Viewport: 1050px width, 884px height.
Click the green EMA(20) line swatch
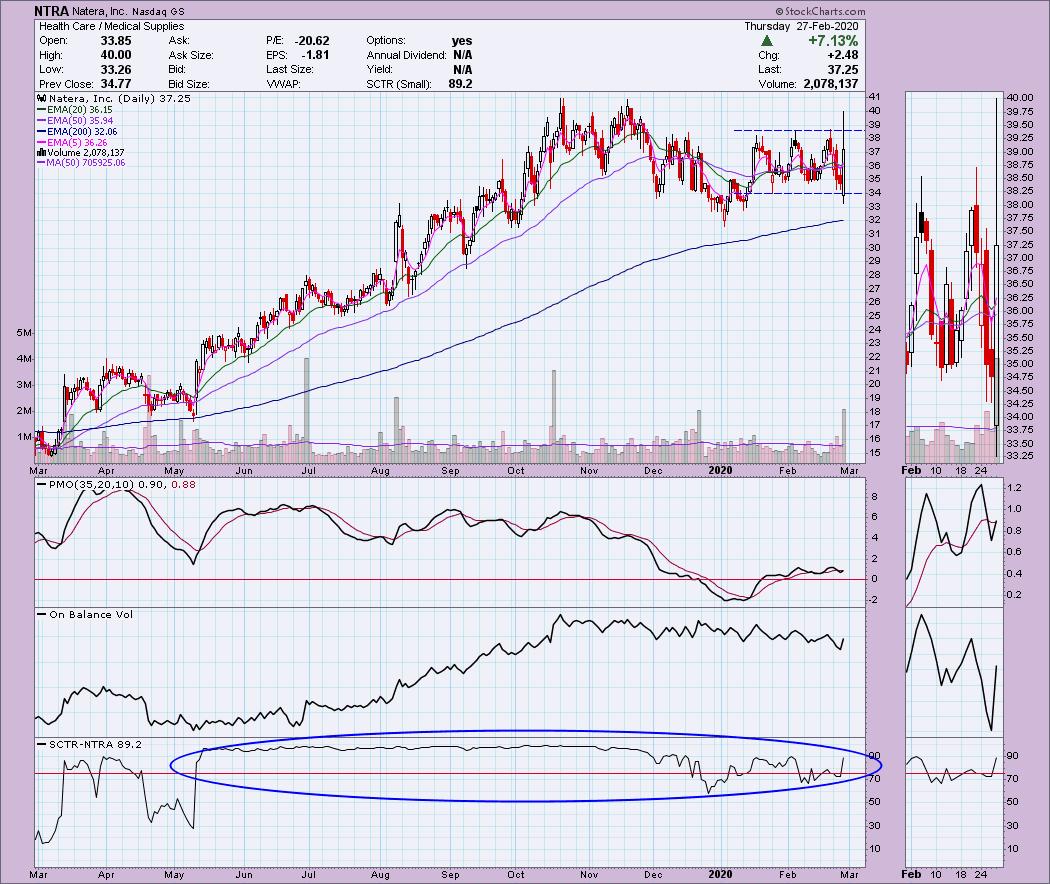[x=42, y=110]
